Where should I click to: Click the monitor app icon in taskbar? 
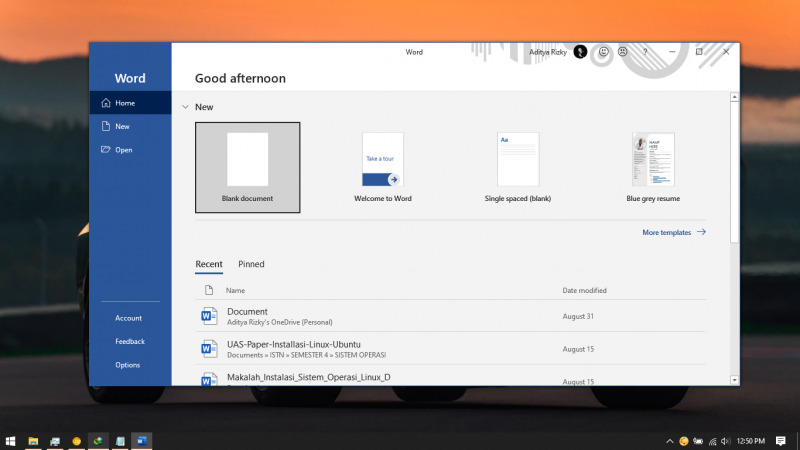pos(55,441)
